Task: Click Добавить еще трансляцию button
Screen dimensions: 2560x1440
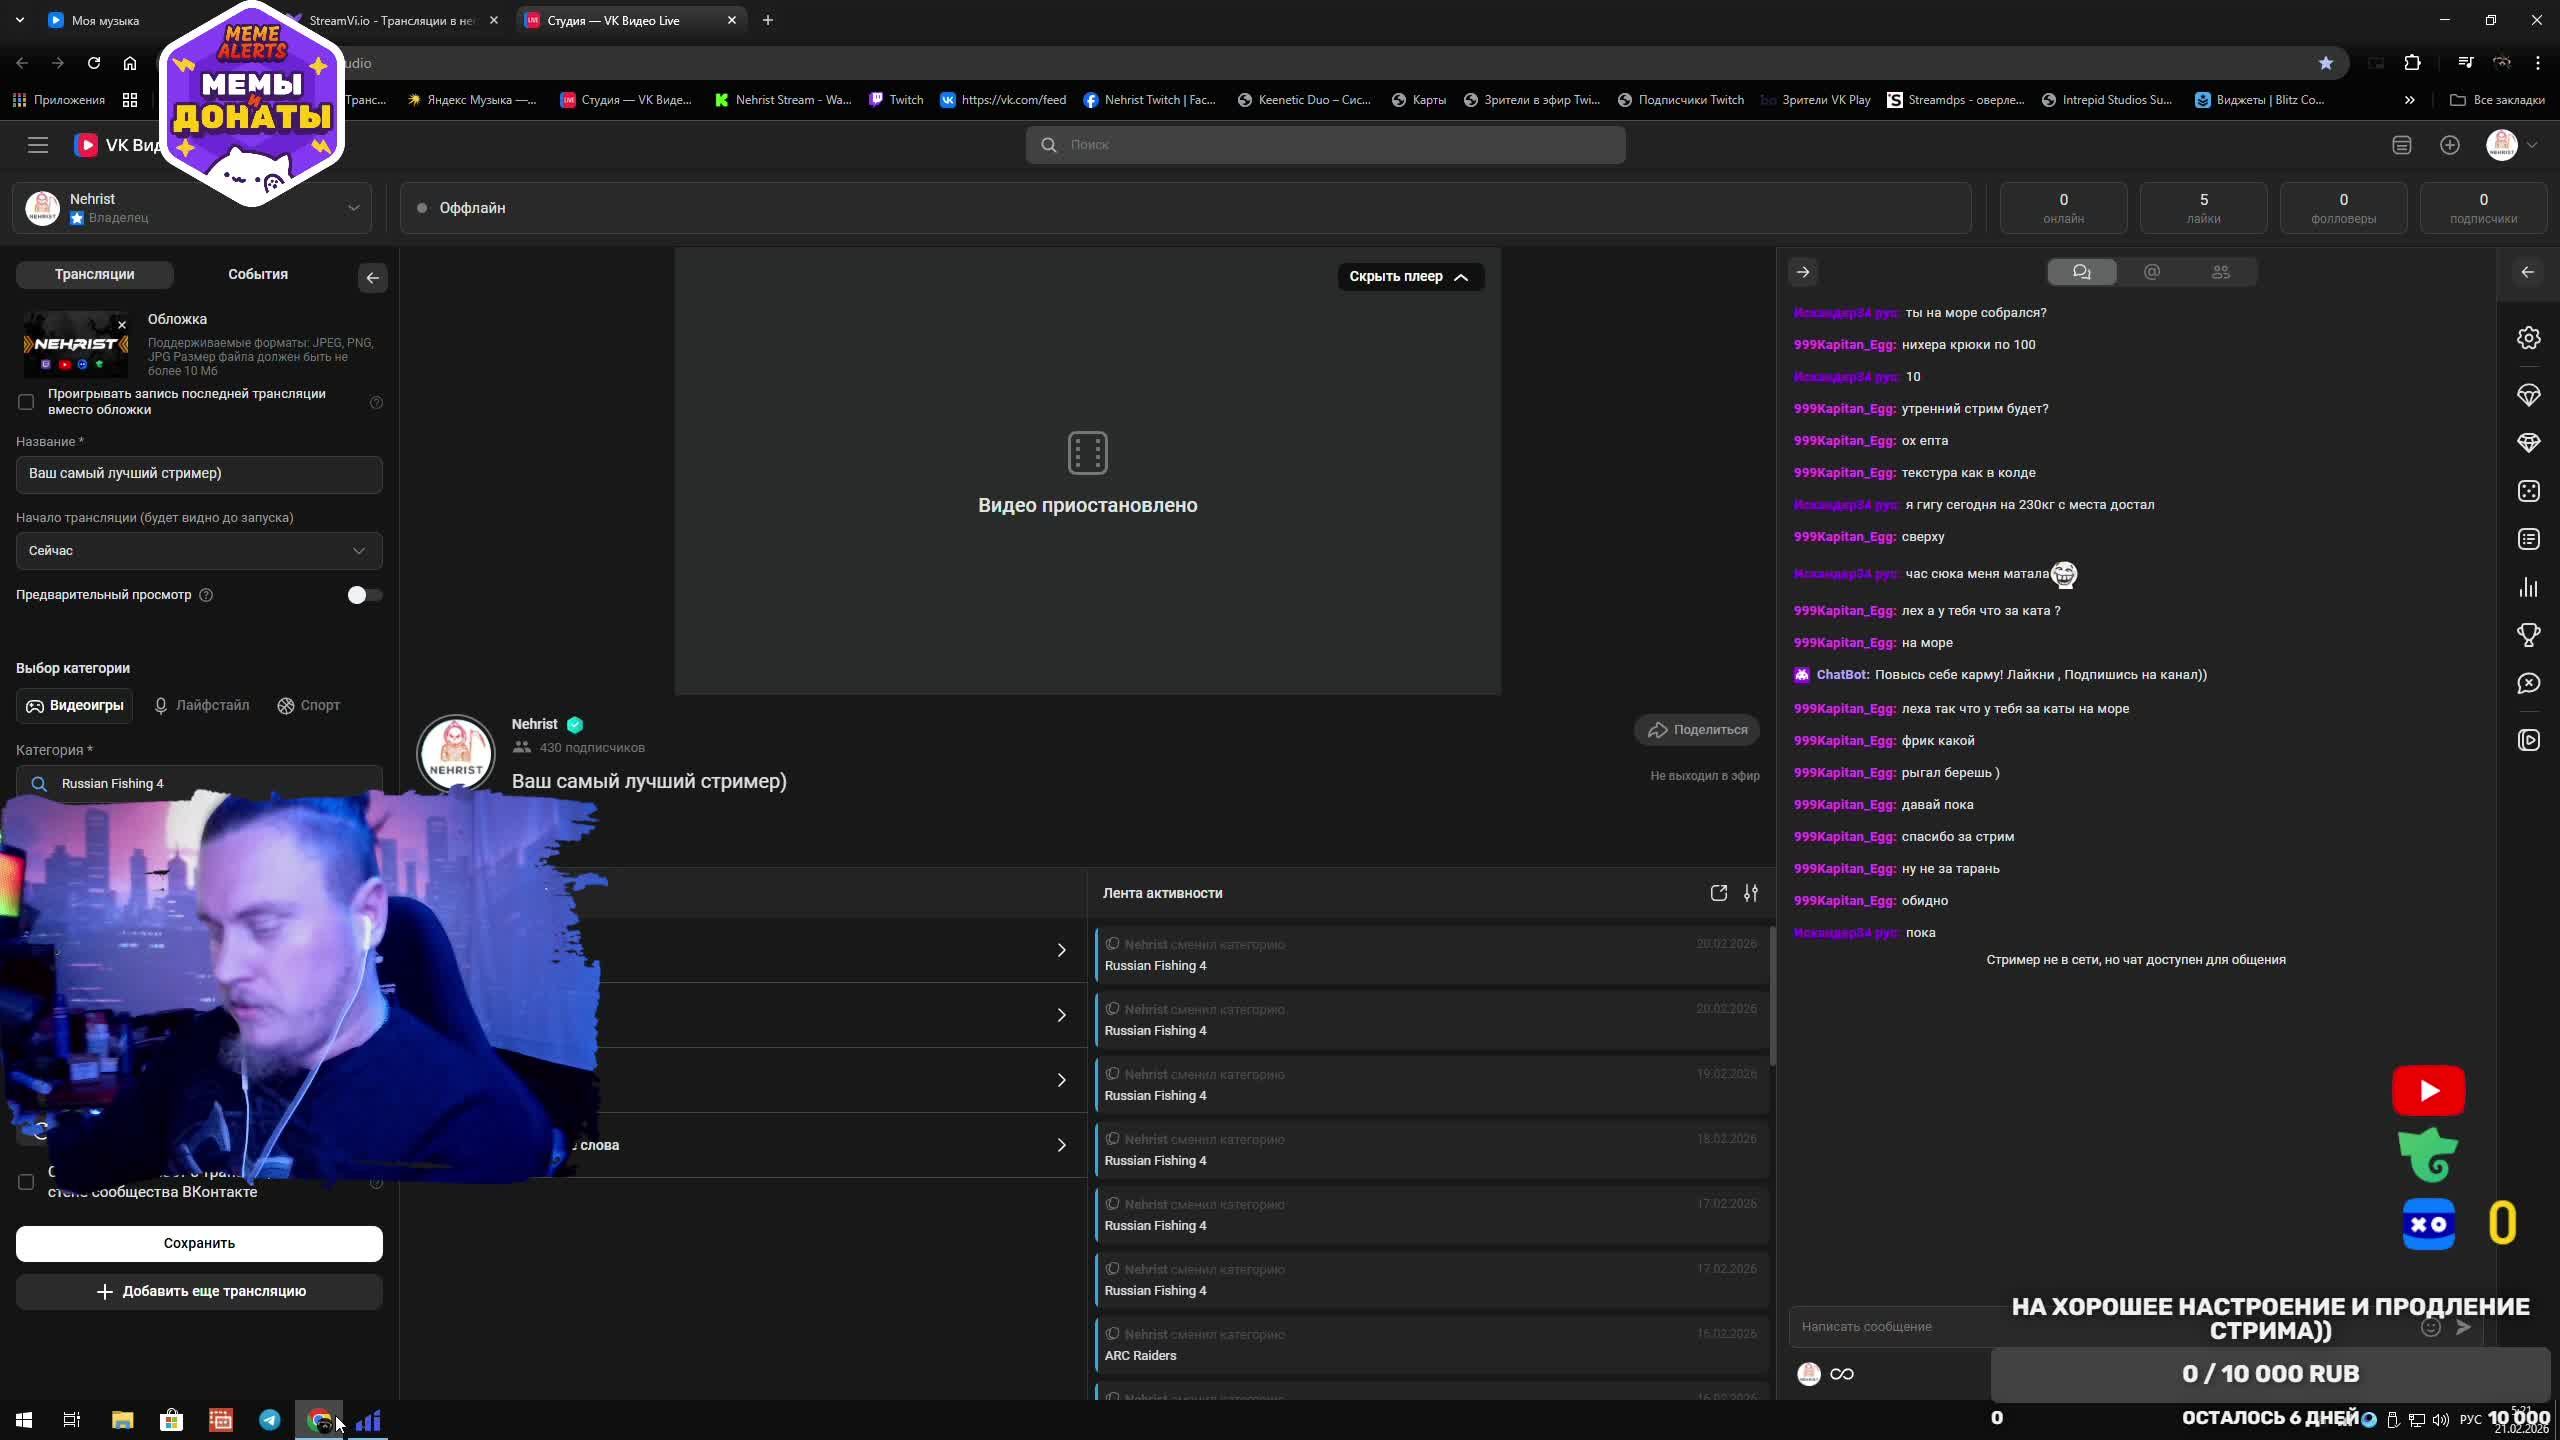Action: 199,1291
